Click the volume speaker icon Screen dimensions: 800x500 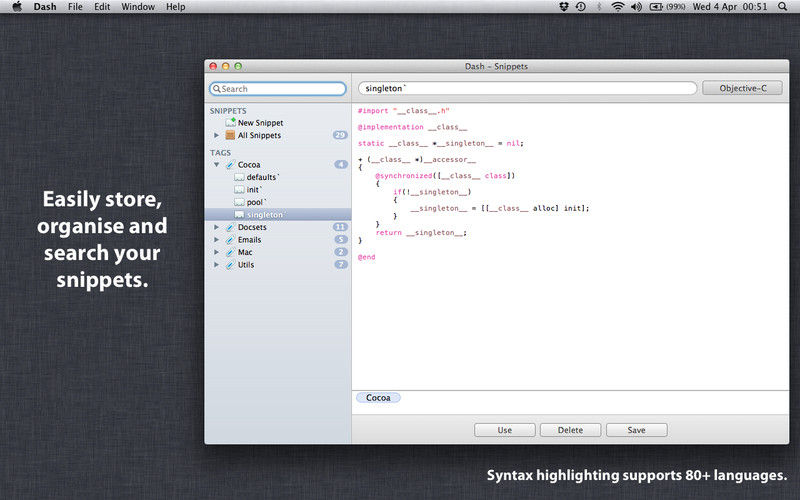636,7
